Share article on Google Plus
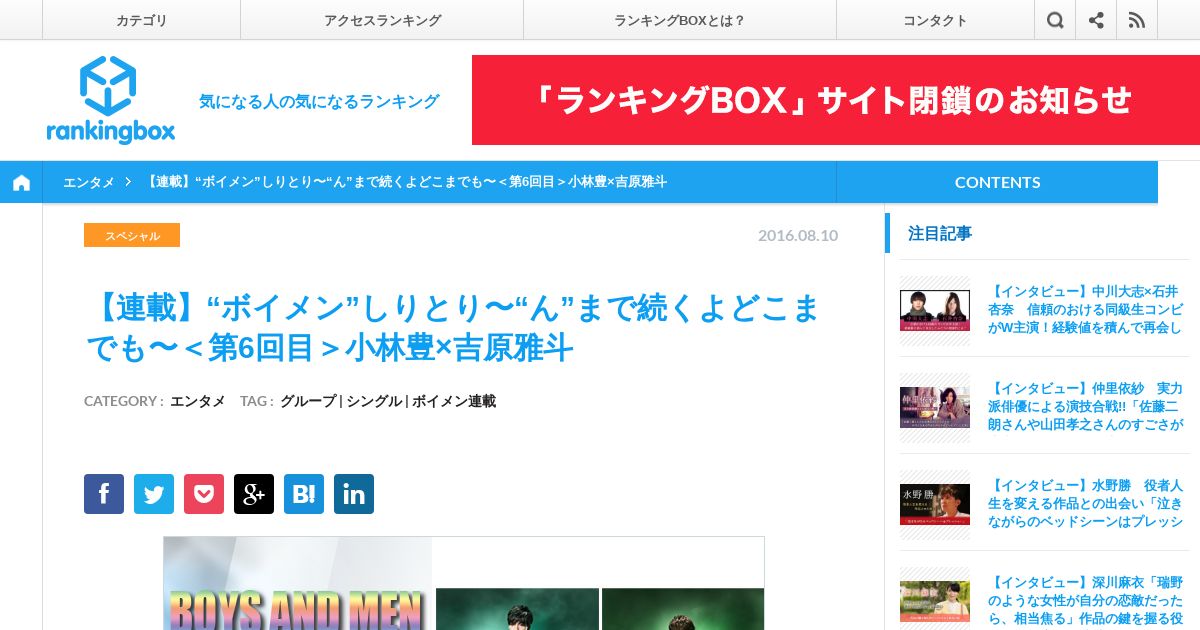 click(x=254, y=494)
